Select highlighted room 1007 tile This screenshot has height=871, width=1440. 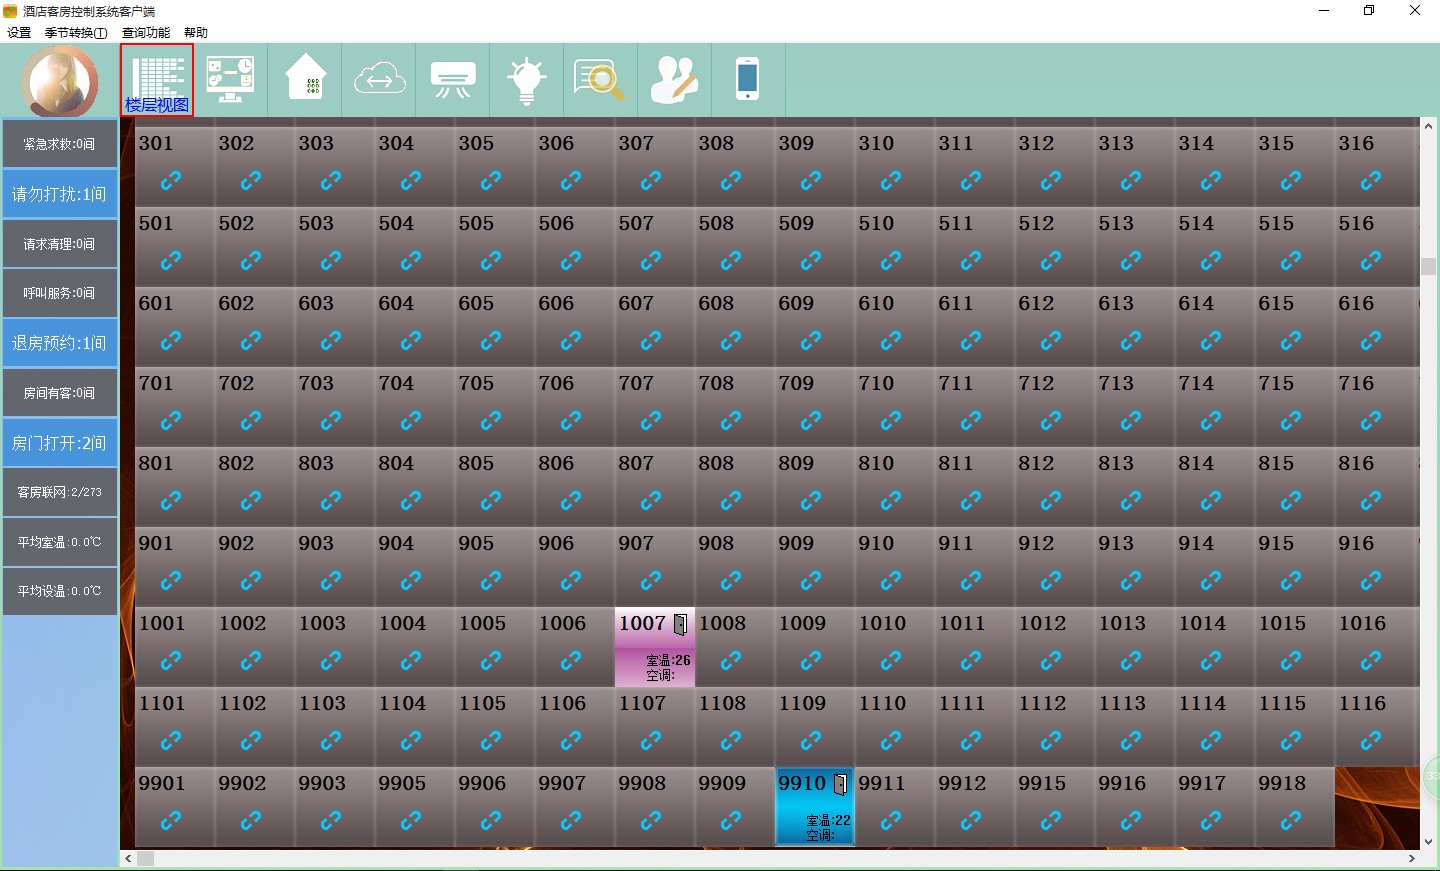point(654,647)
